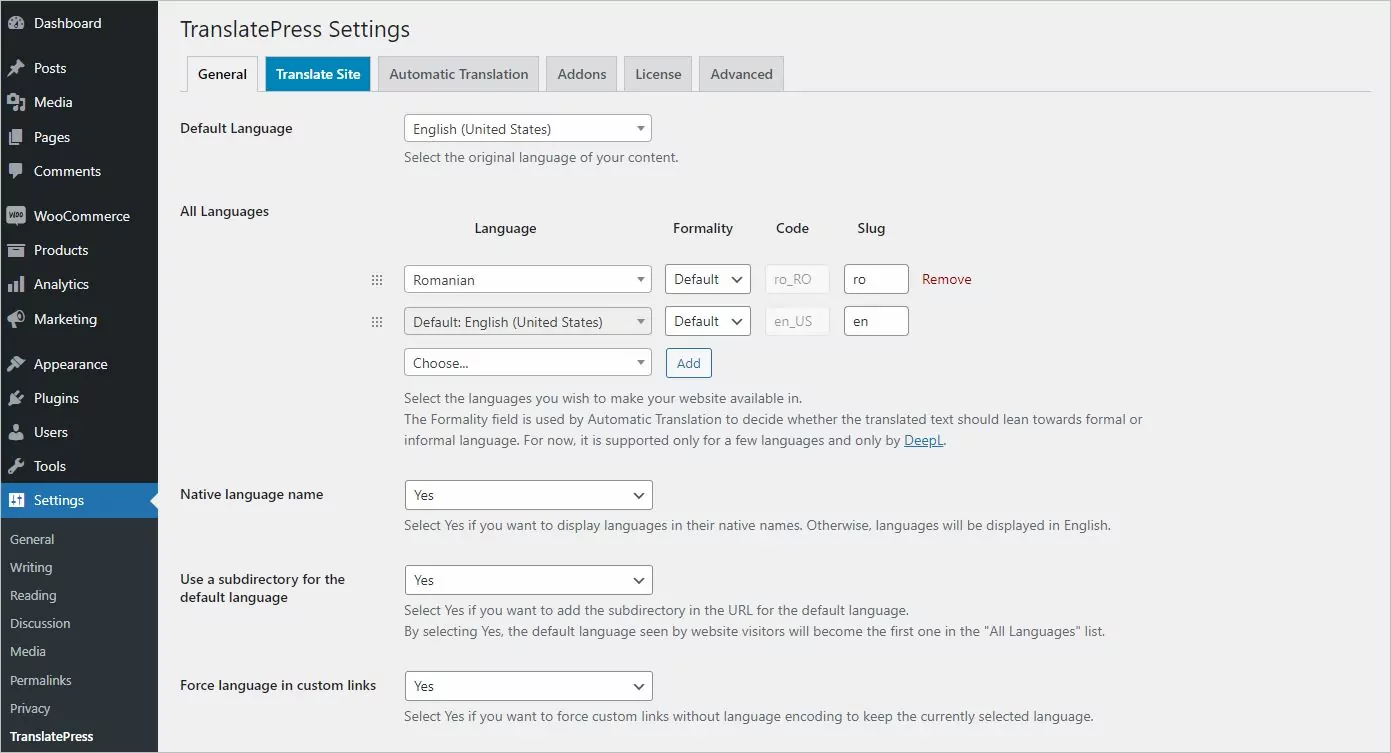This screenshot has height=753, width=1391.
Task: Open the General settings submenu item
Action: coord(32,539)
